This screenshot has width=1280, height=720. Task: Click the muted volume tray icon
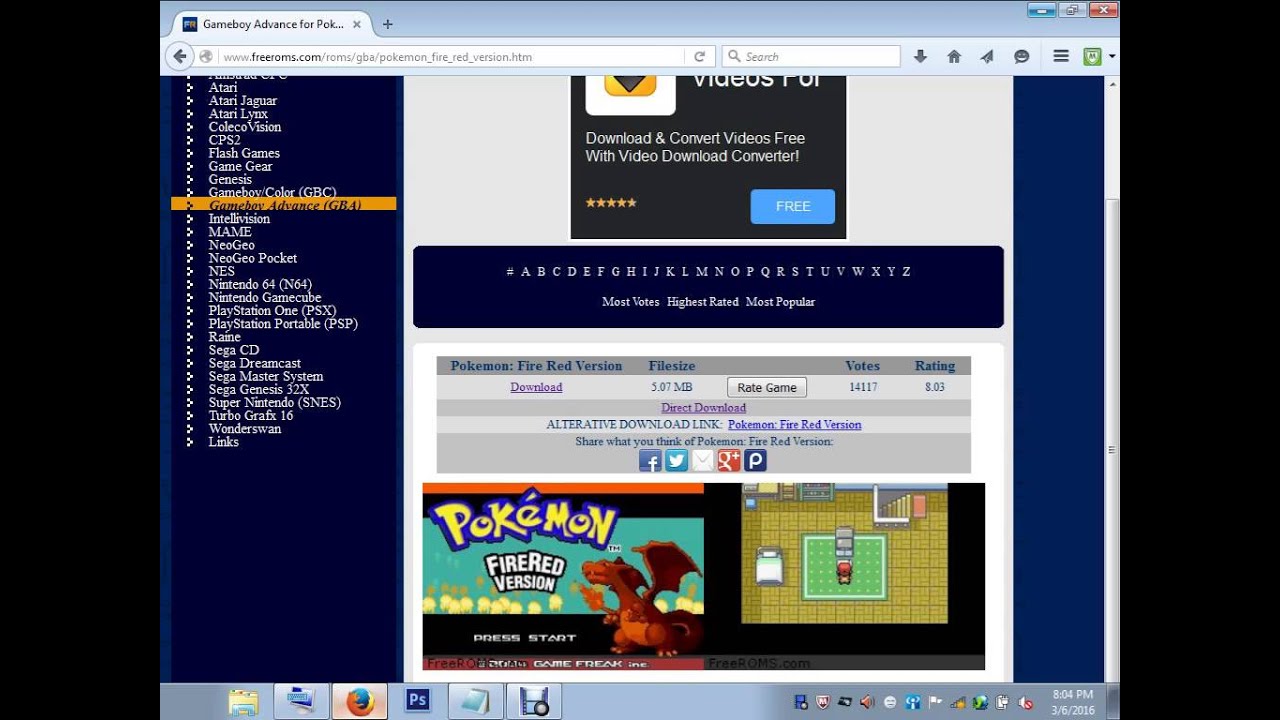click(x=1026, y=702)
